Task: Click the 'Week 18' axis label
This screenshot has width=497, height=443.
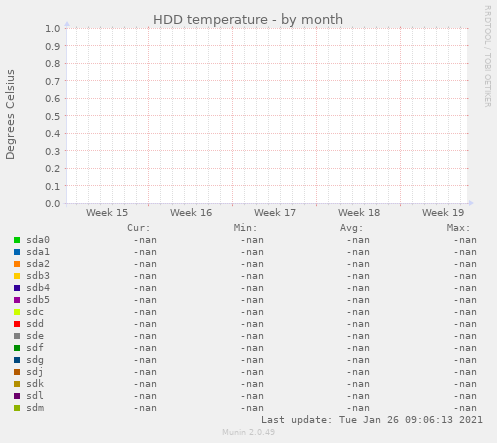Action: click(x=359, y=213)
